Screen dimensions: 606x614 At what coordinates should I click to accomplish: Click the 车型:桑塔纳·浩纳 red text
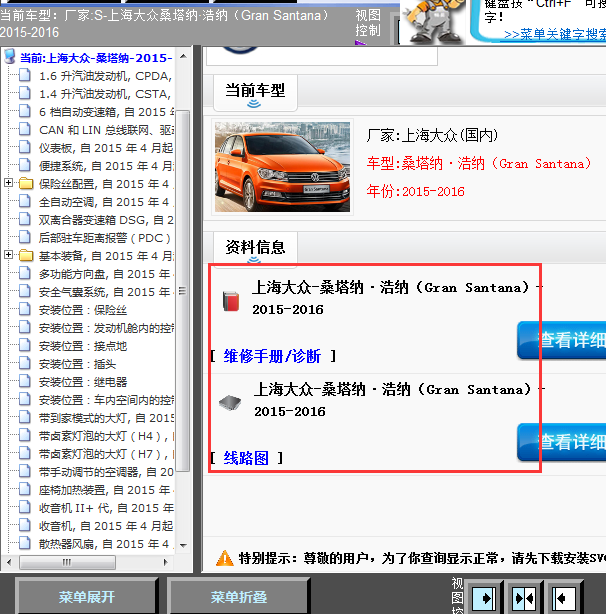(479, 163)
